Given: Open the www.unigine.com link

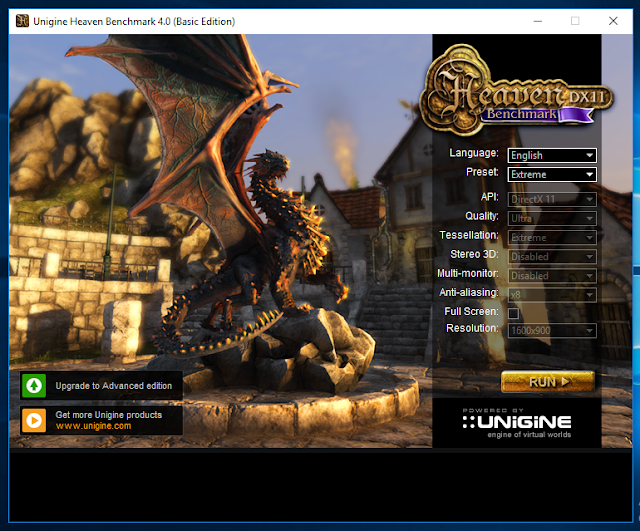Looking at the screenshot, I should click(93, 426).
